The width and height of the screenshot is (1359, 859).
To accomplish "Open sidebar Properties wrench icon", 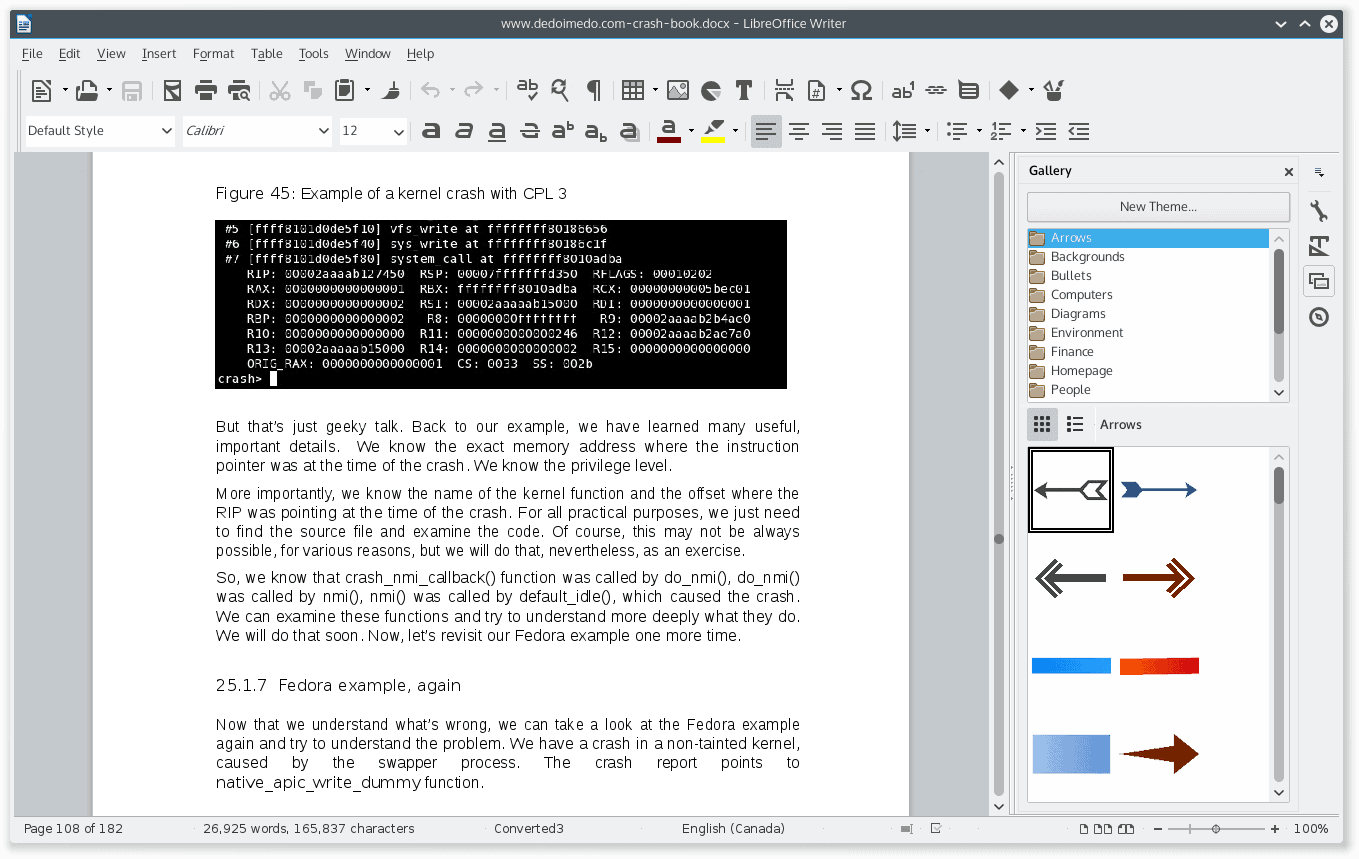I will click(x=1319, y=211).
